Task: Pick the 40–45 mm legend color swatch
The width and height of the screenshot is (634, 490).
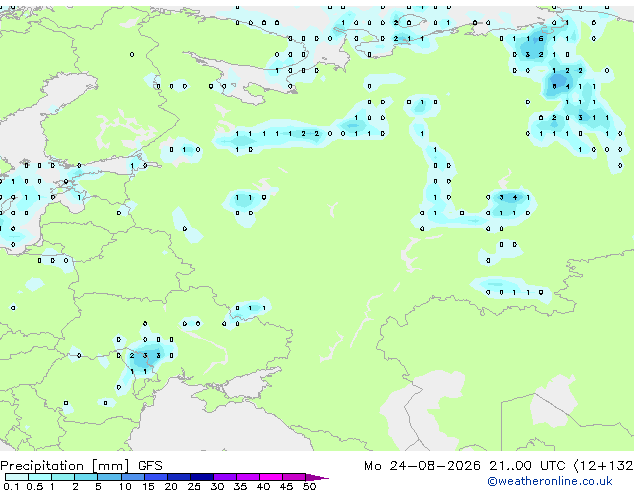Action: (x=271, y=477)
